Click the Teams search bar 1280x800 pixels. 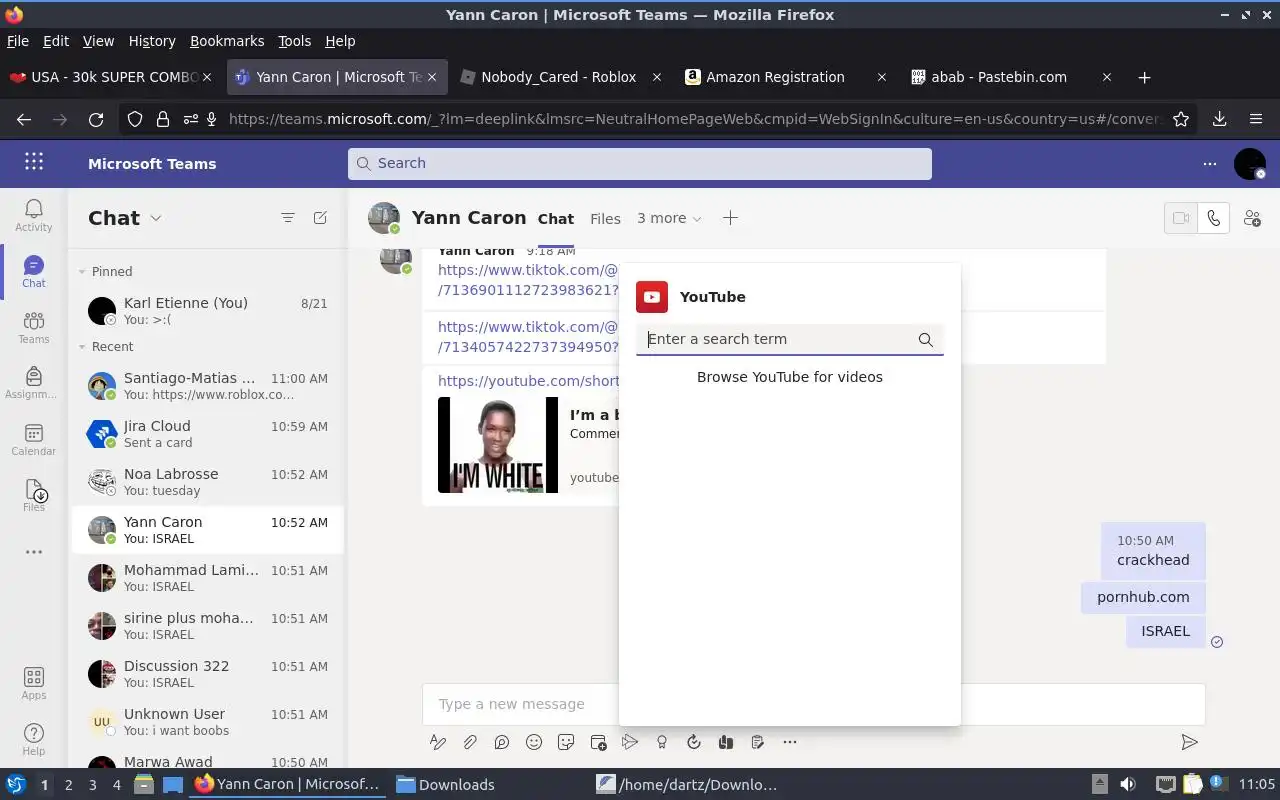tap(640, 164)
